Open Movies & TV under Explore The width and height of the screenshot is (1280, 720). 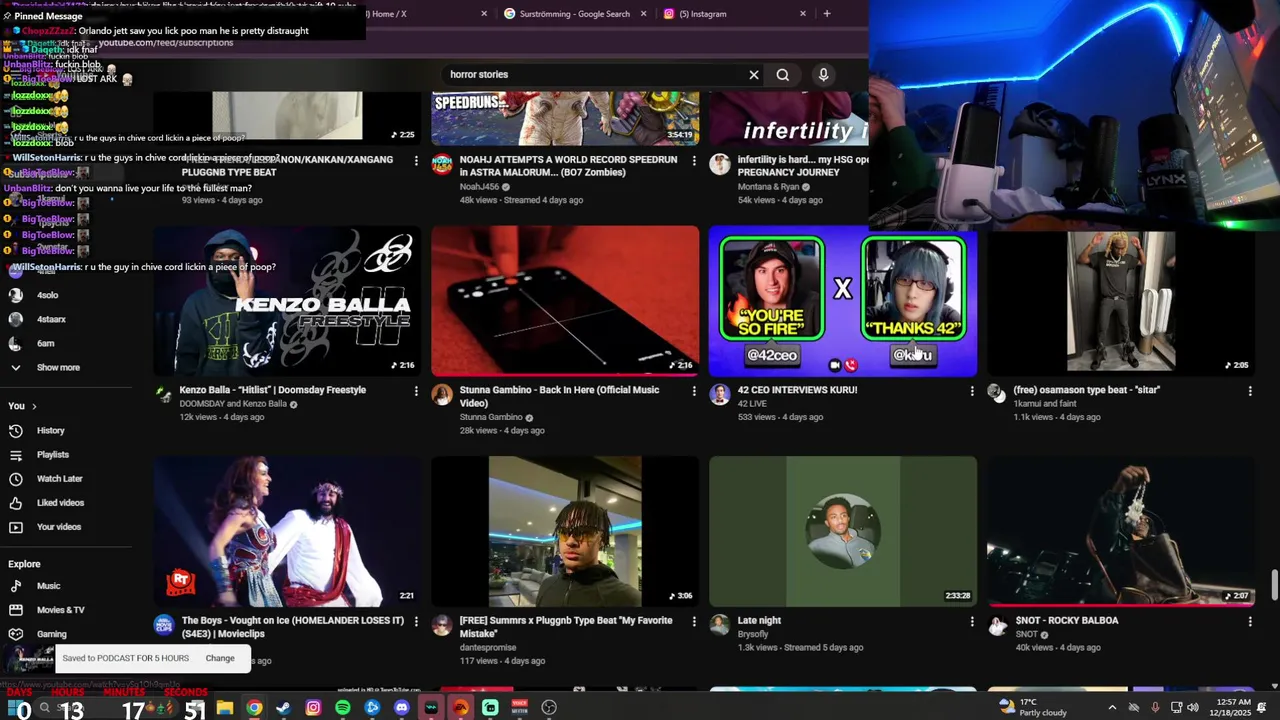pos(60,610)
